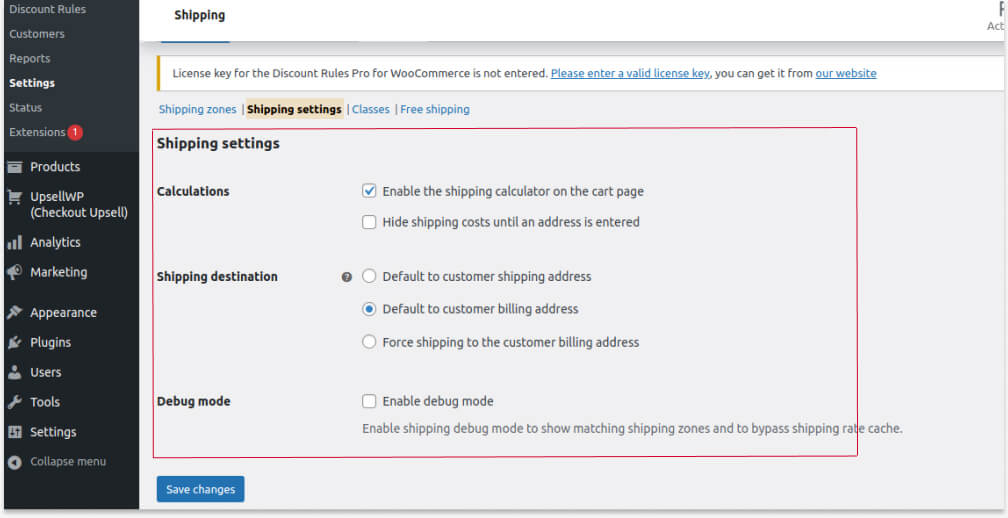Open UpsellWP (Checkout Upsell) menu

[79, 205]
